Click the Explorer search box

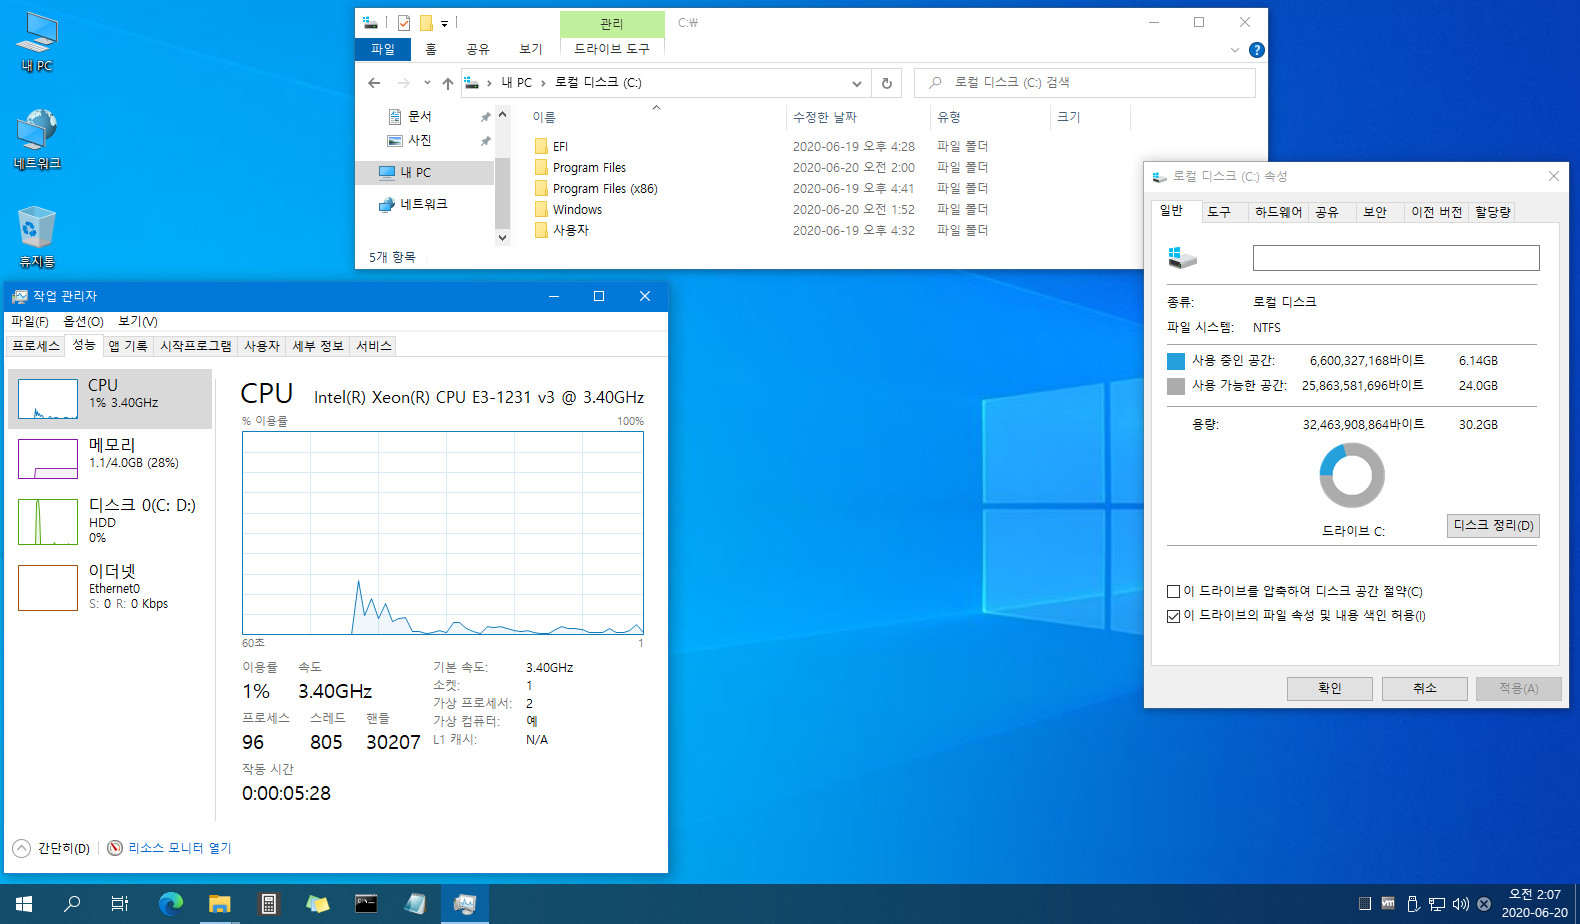click(1084, 83)
